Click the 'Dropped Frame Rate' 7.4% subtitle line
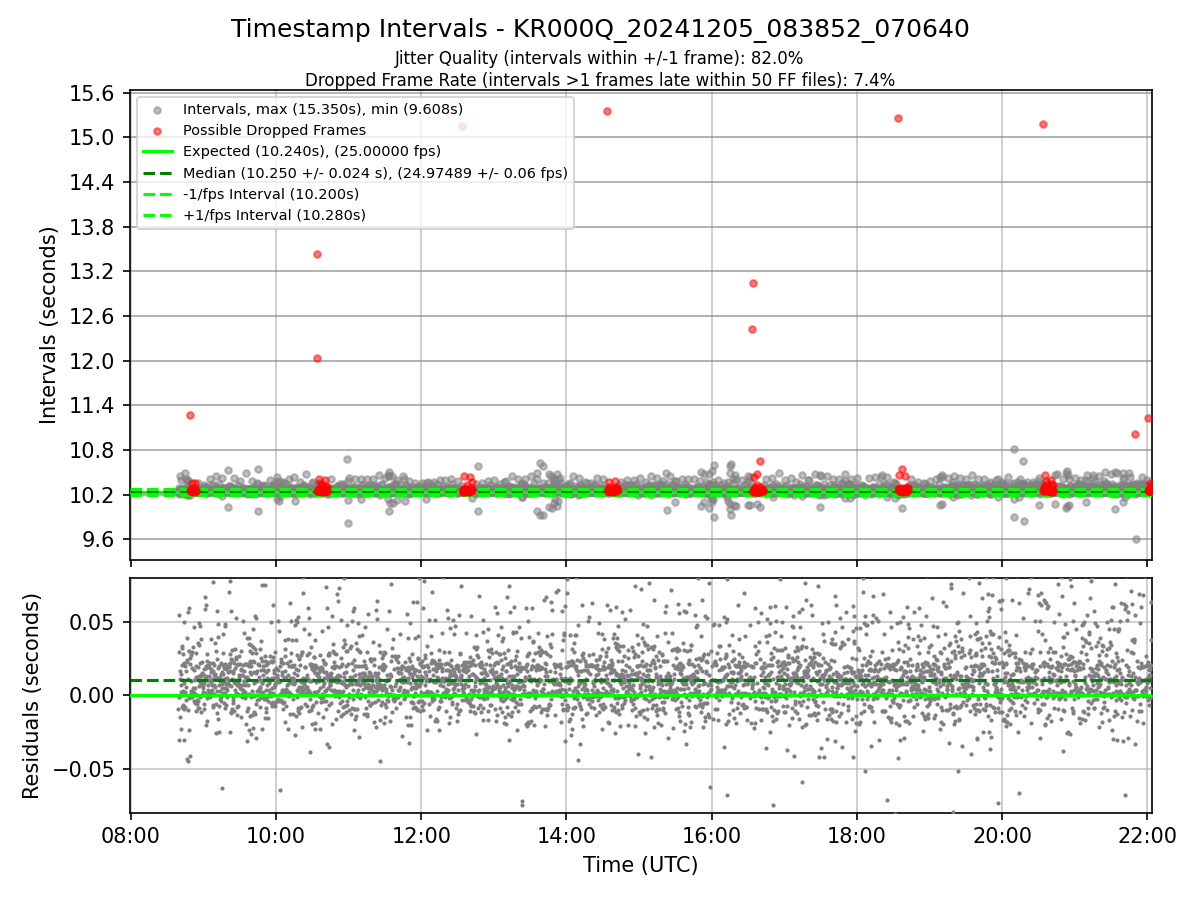This screenshot has height=900, width=1200. pos(599,79)
